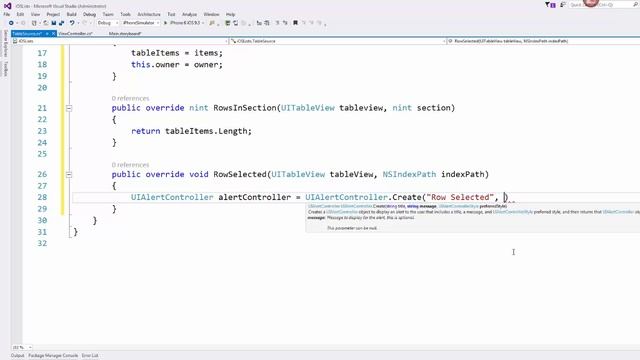640x360 pixels.
Task: Close the TableSource tab
Action: (x=53, y=33)
